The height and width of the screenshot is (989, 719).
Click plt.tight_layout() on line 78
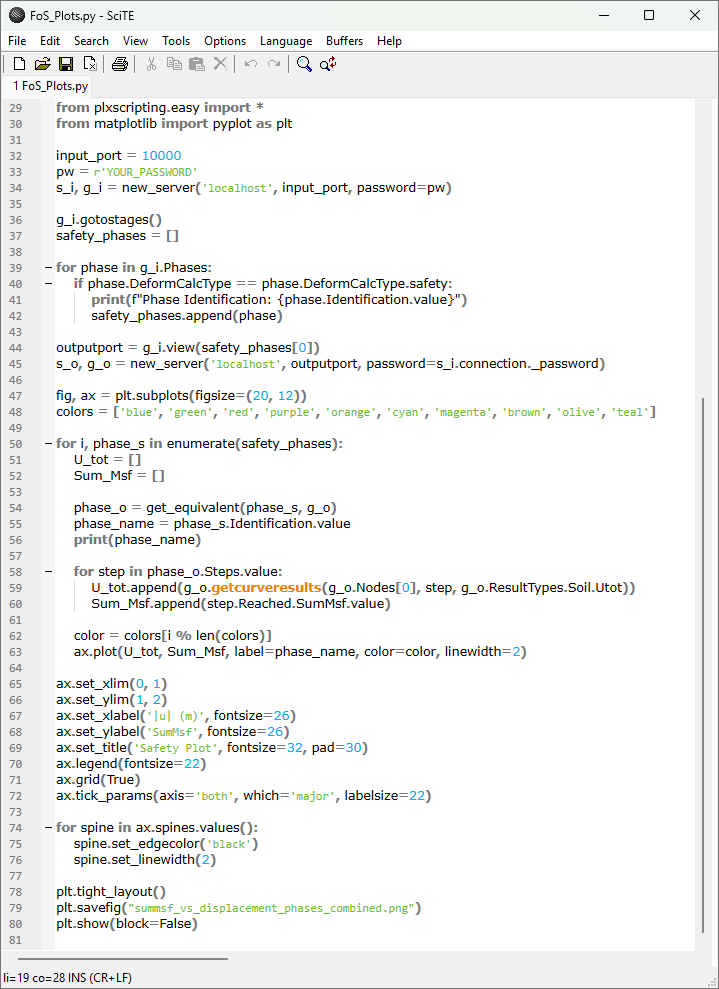coord(111,892)
